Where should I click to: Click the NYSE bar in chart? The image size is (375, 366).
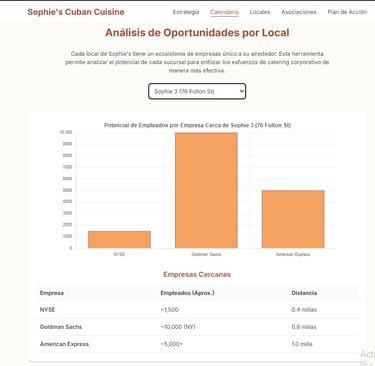(x=119, y=239)
